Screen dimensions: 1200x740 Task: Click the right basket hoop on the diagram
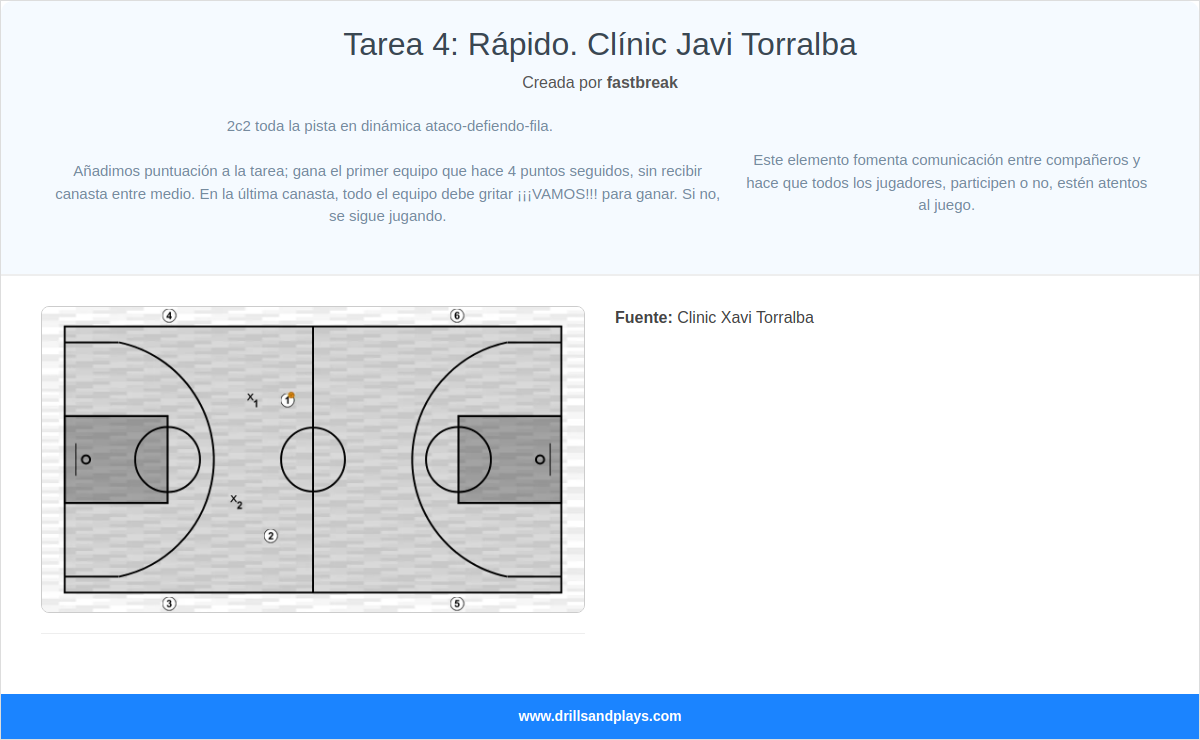point(538,459)
